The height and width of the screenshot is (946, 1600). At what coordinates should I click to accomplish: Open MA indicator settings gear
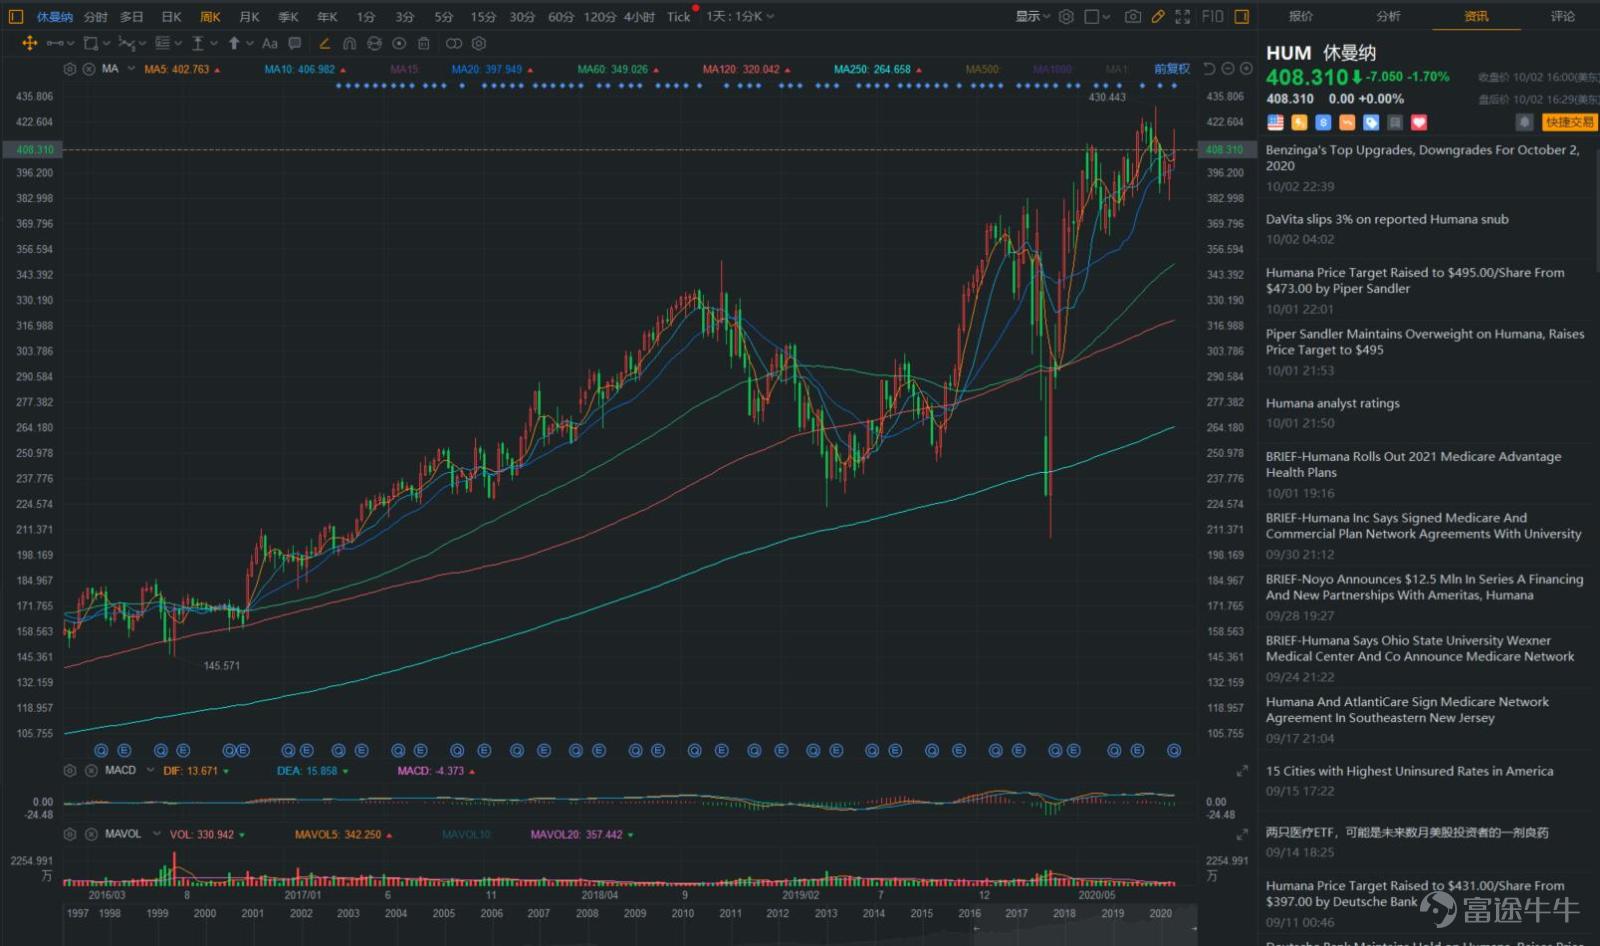[70, 69]
